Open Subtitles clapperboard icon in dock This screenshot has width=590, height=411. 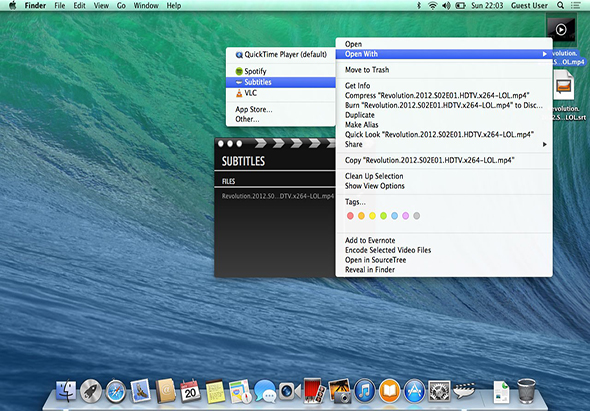click(464, 391)
